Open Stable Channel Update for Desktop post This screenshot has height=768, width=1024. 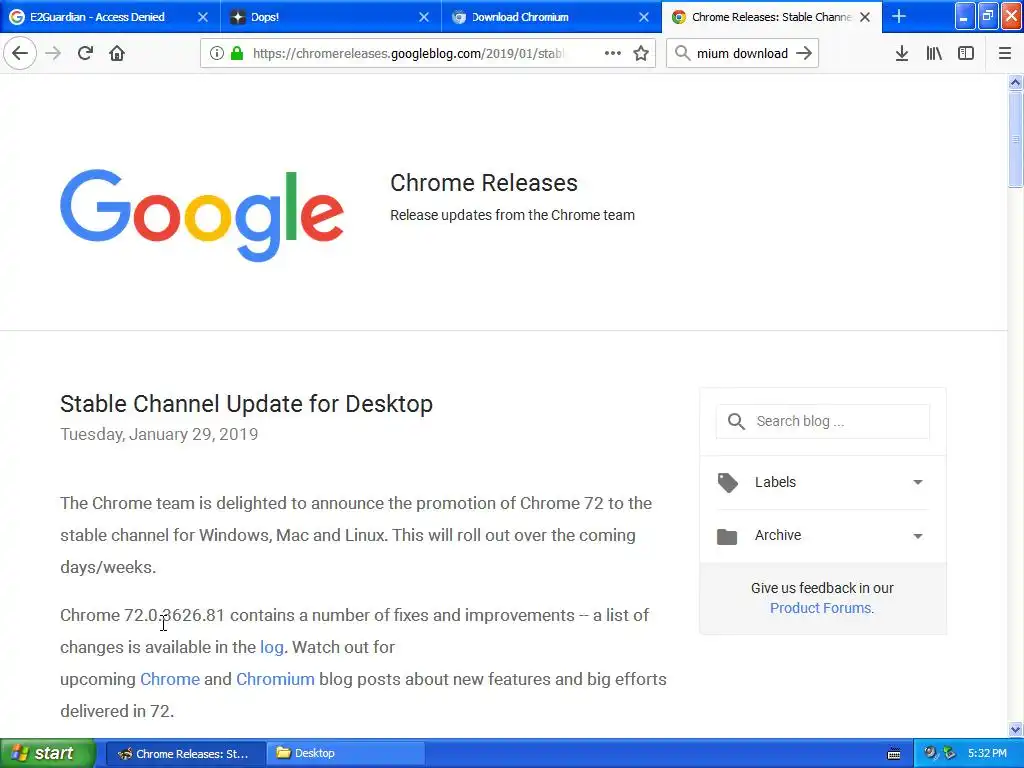(x=246, y=404)
